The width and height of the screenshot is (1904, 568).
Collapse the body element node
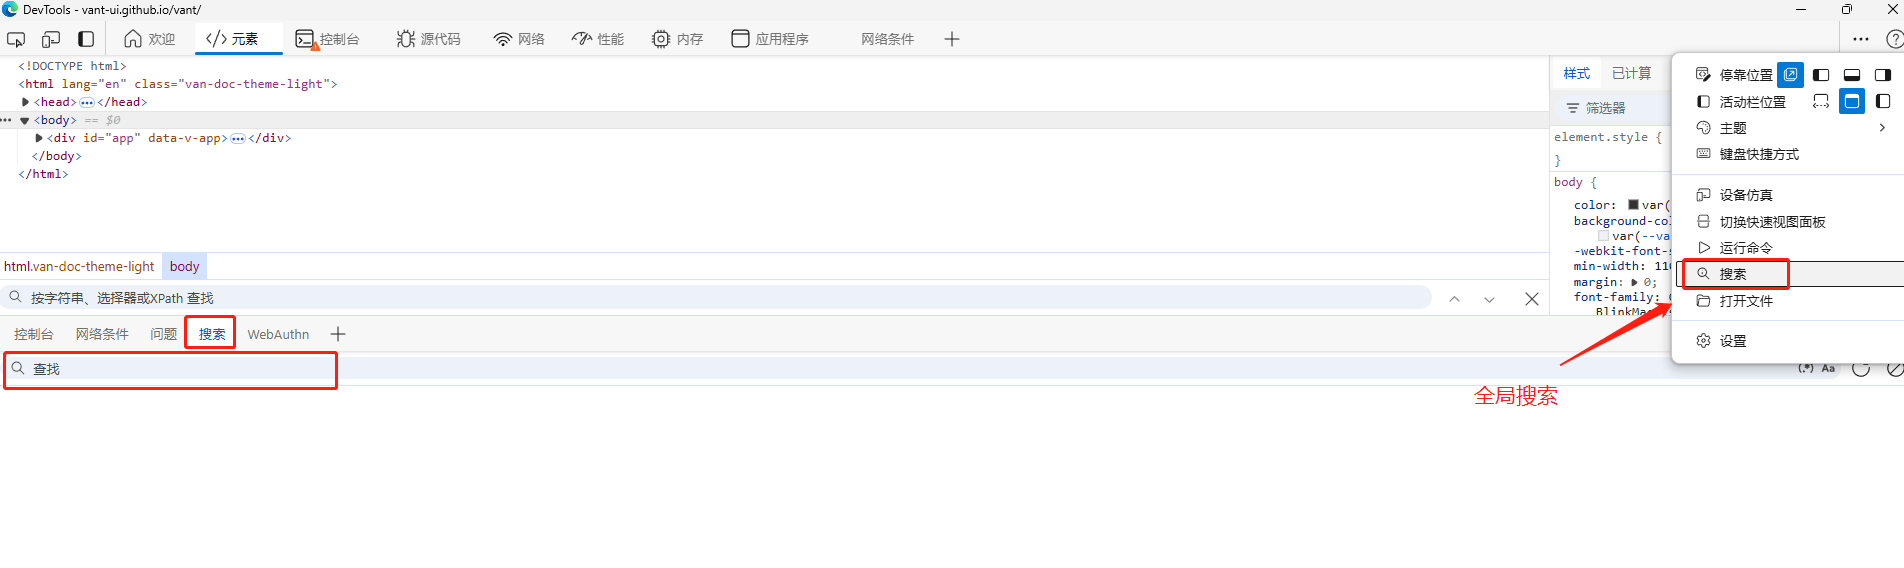(25, 120)
